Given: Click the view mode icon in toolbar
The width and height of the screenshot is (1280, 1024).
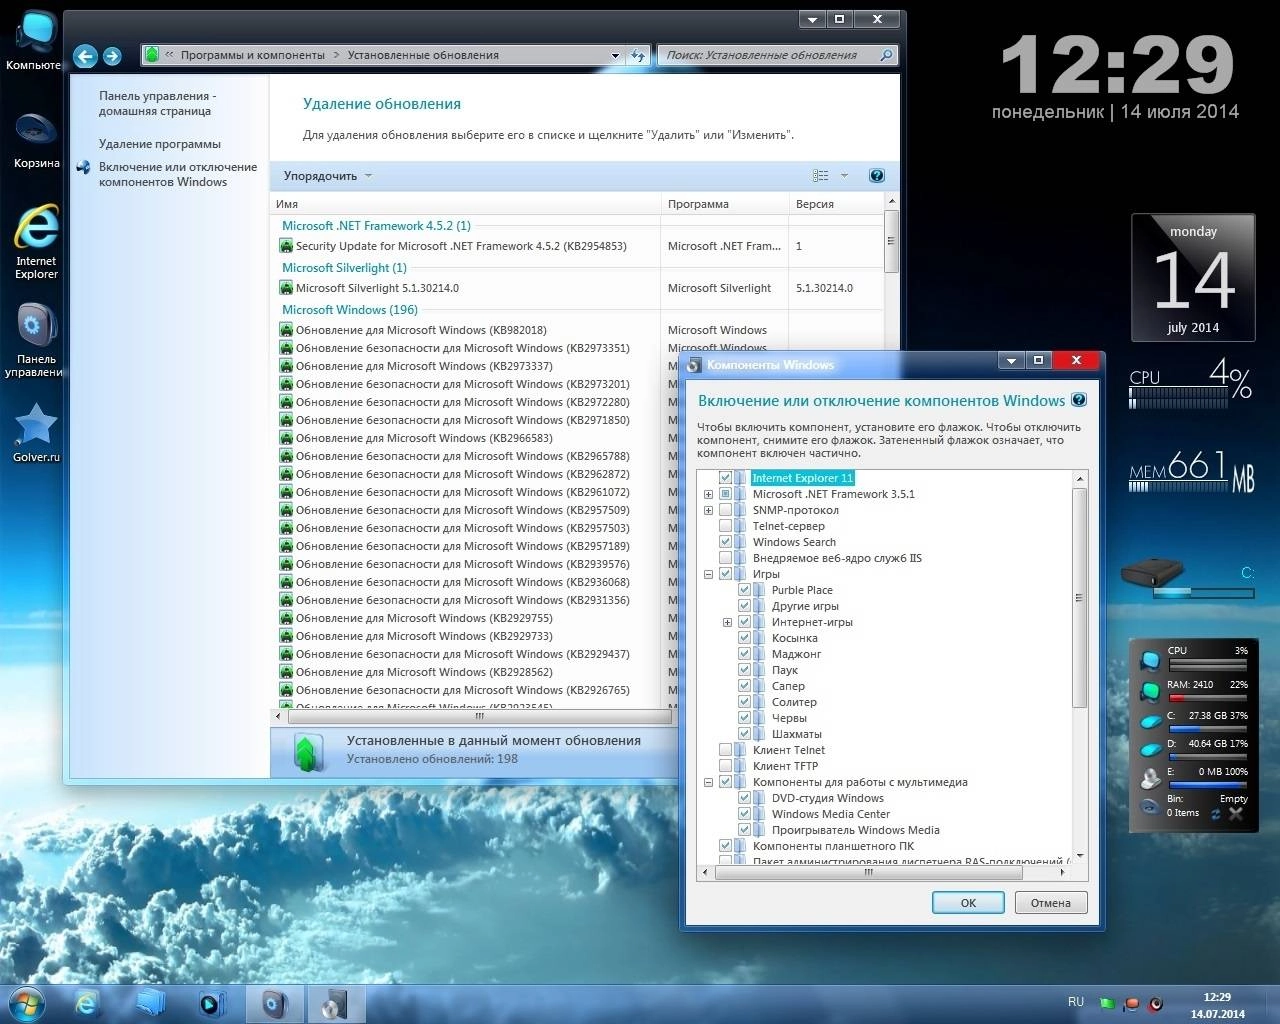Looking at the screenshot, I should pyautogui.click(x=821, y=176).
